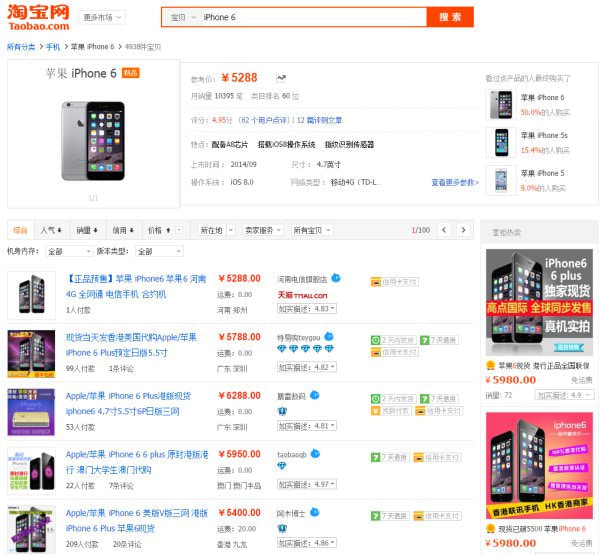The width and height of the screenshot is (600, 555).
Task: Click the Tmall logo under 河南电信旗舰店
Action: 302,295
